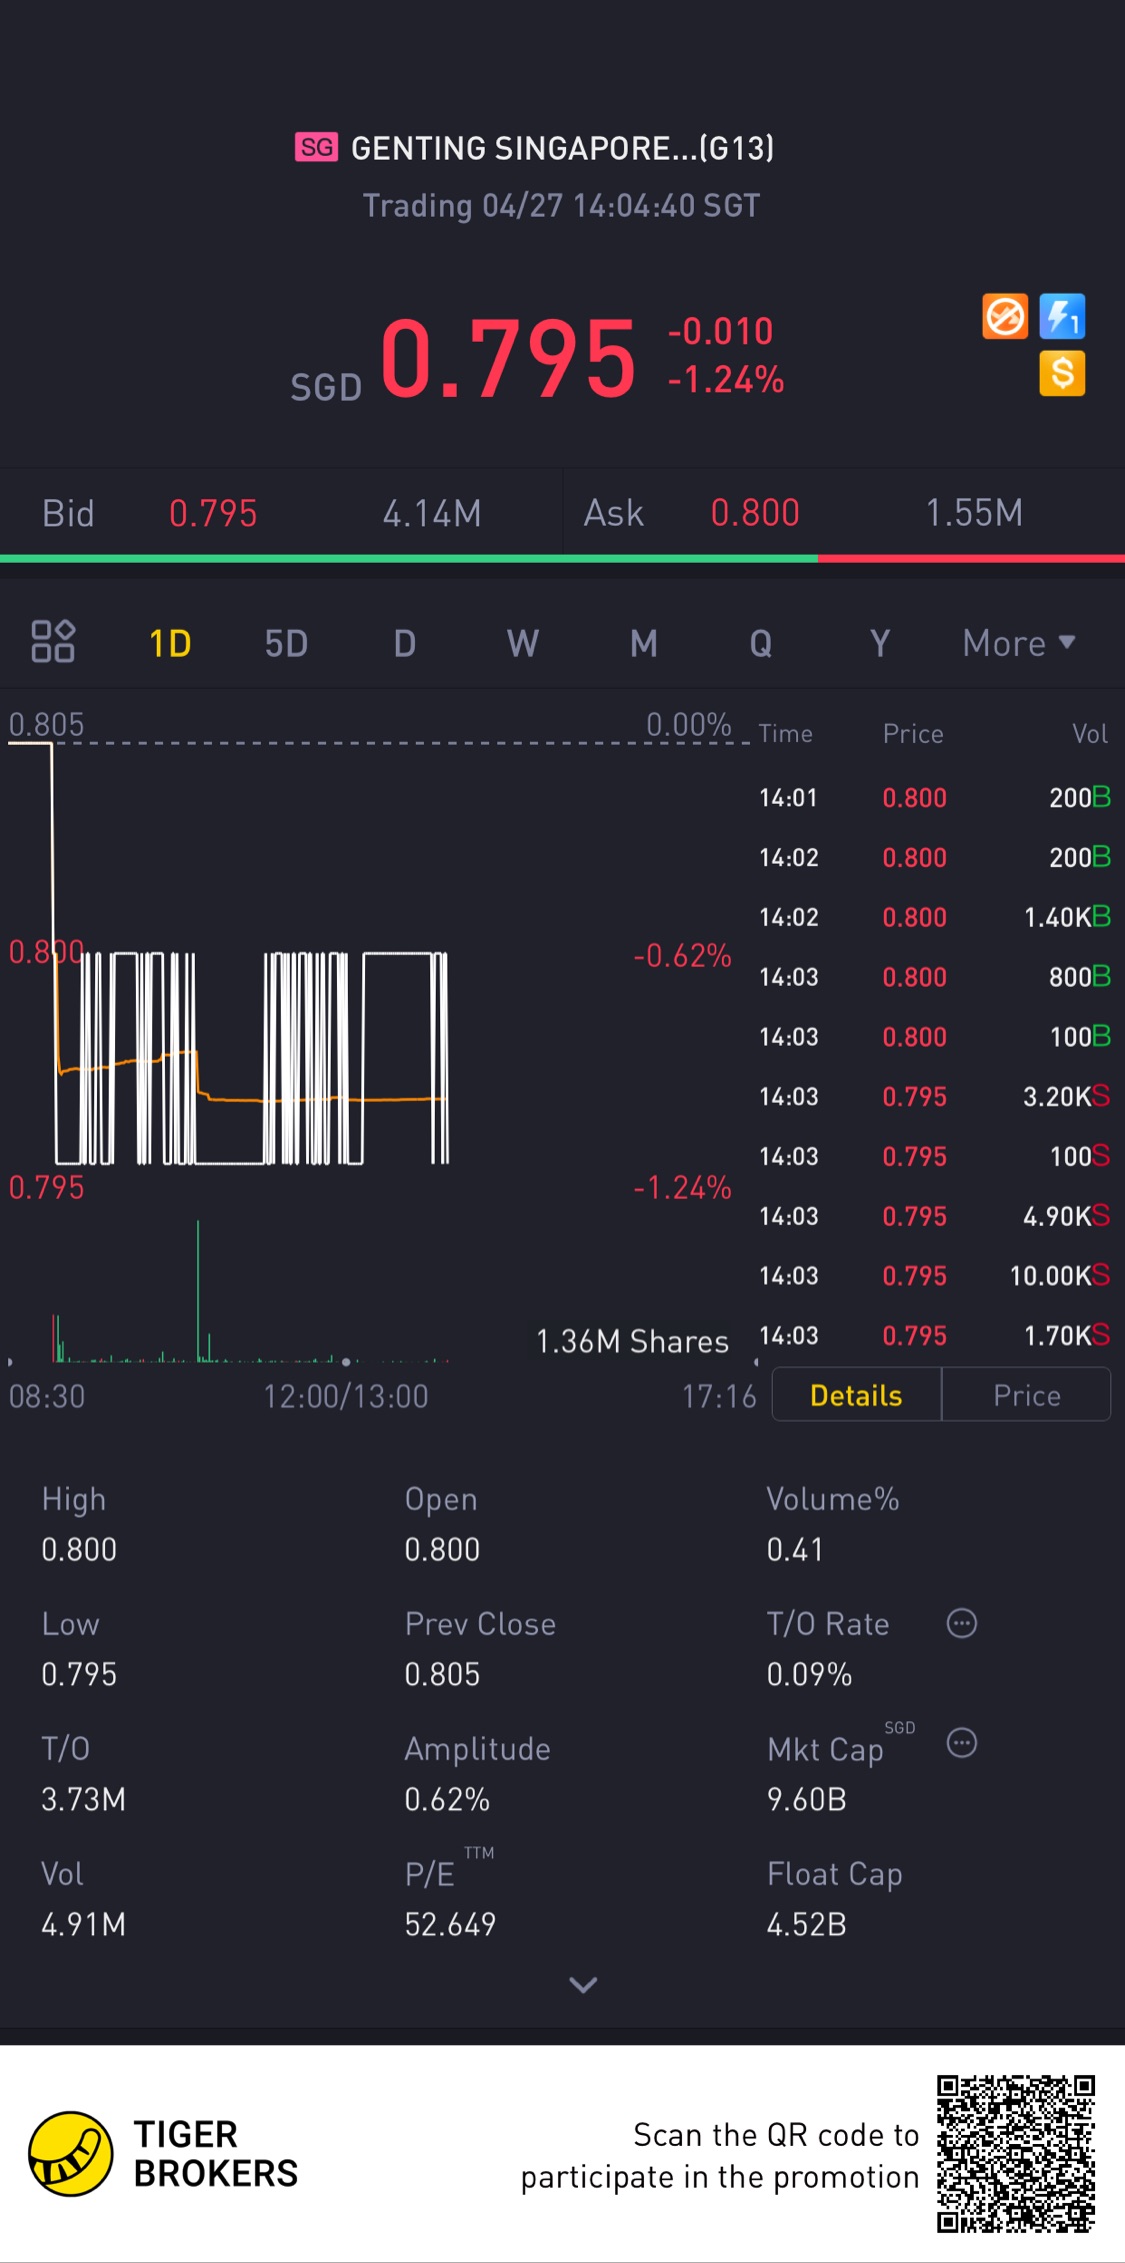This screenshot has height=2263, width=1125.
Task: Tap the promotion QR code
Action: point(1016,2153)
